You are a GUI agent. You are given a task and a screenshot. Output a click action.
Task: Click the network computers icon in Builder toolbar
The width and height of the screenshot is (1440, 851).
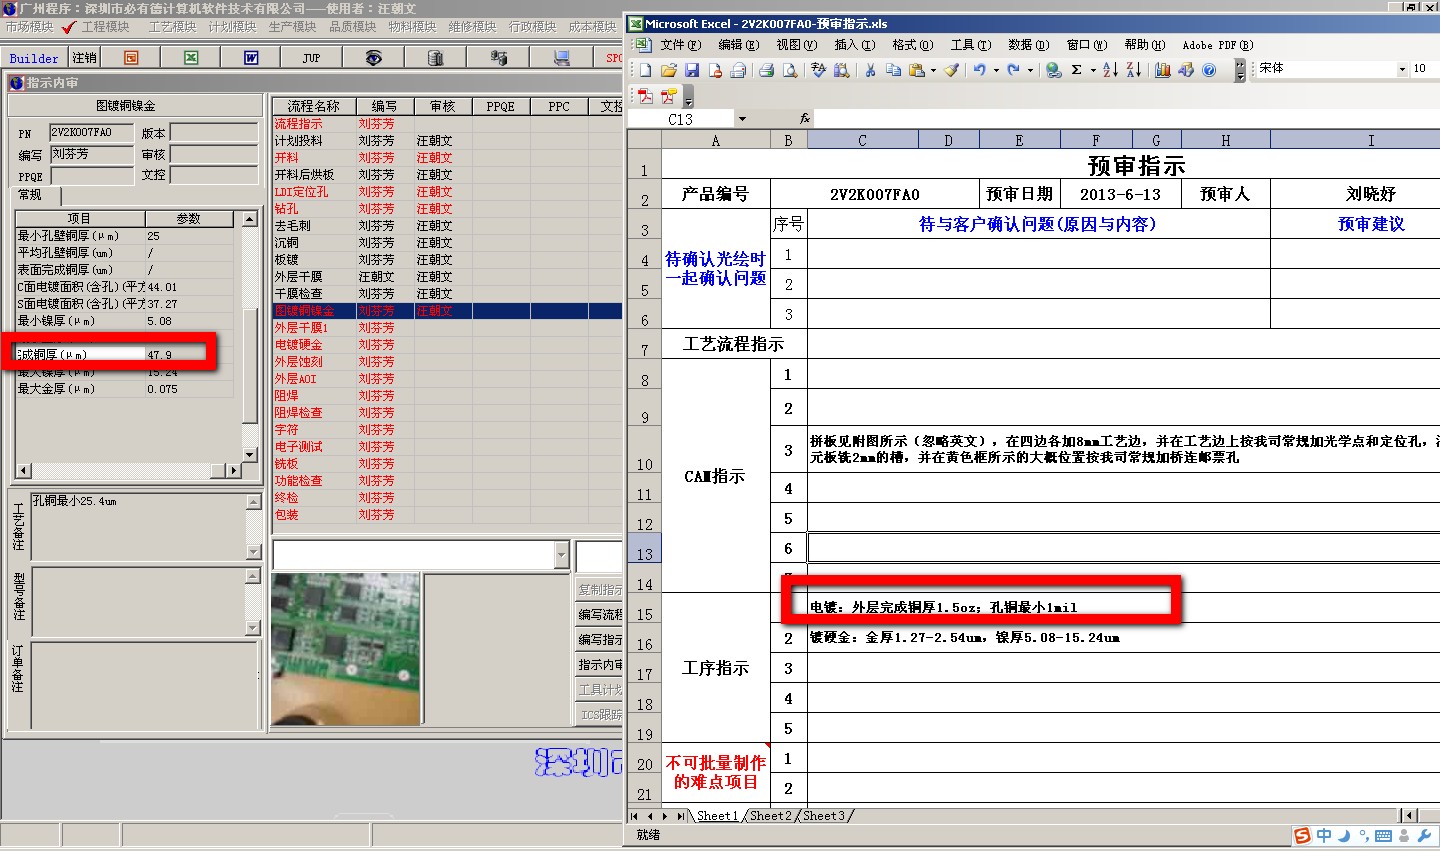point(498,58)
